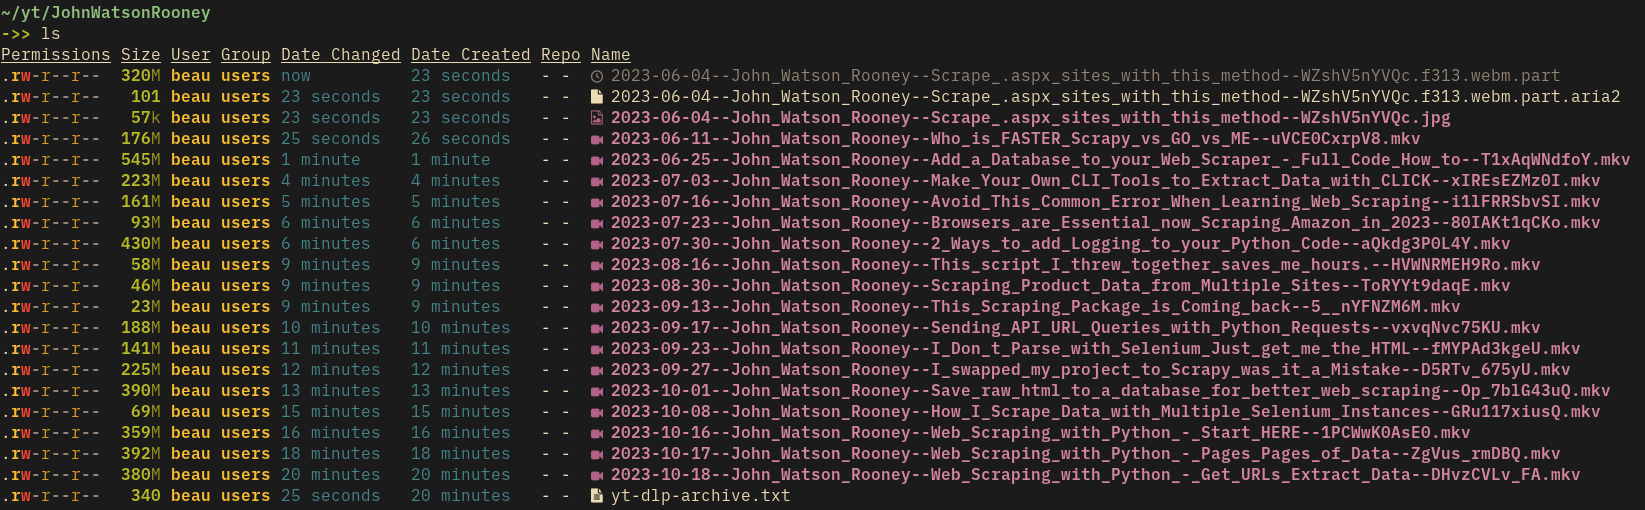
Task: Click the file name ending in f313.webm.part
Action: pyautogui.click(x=1086, y=76)
